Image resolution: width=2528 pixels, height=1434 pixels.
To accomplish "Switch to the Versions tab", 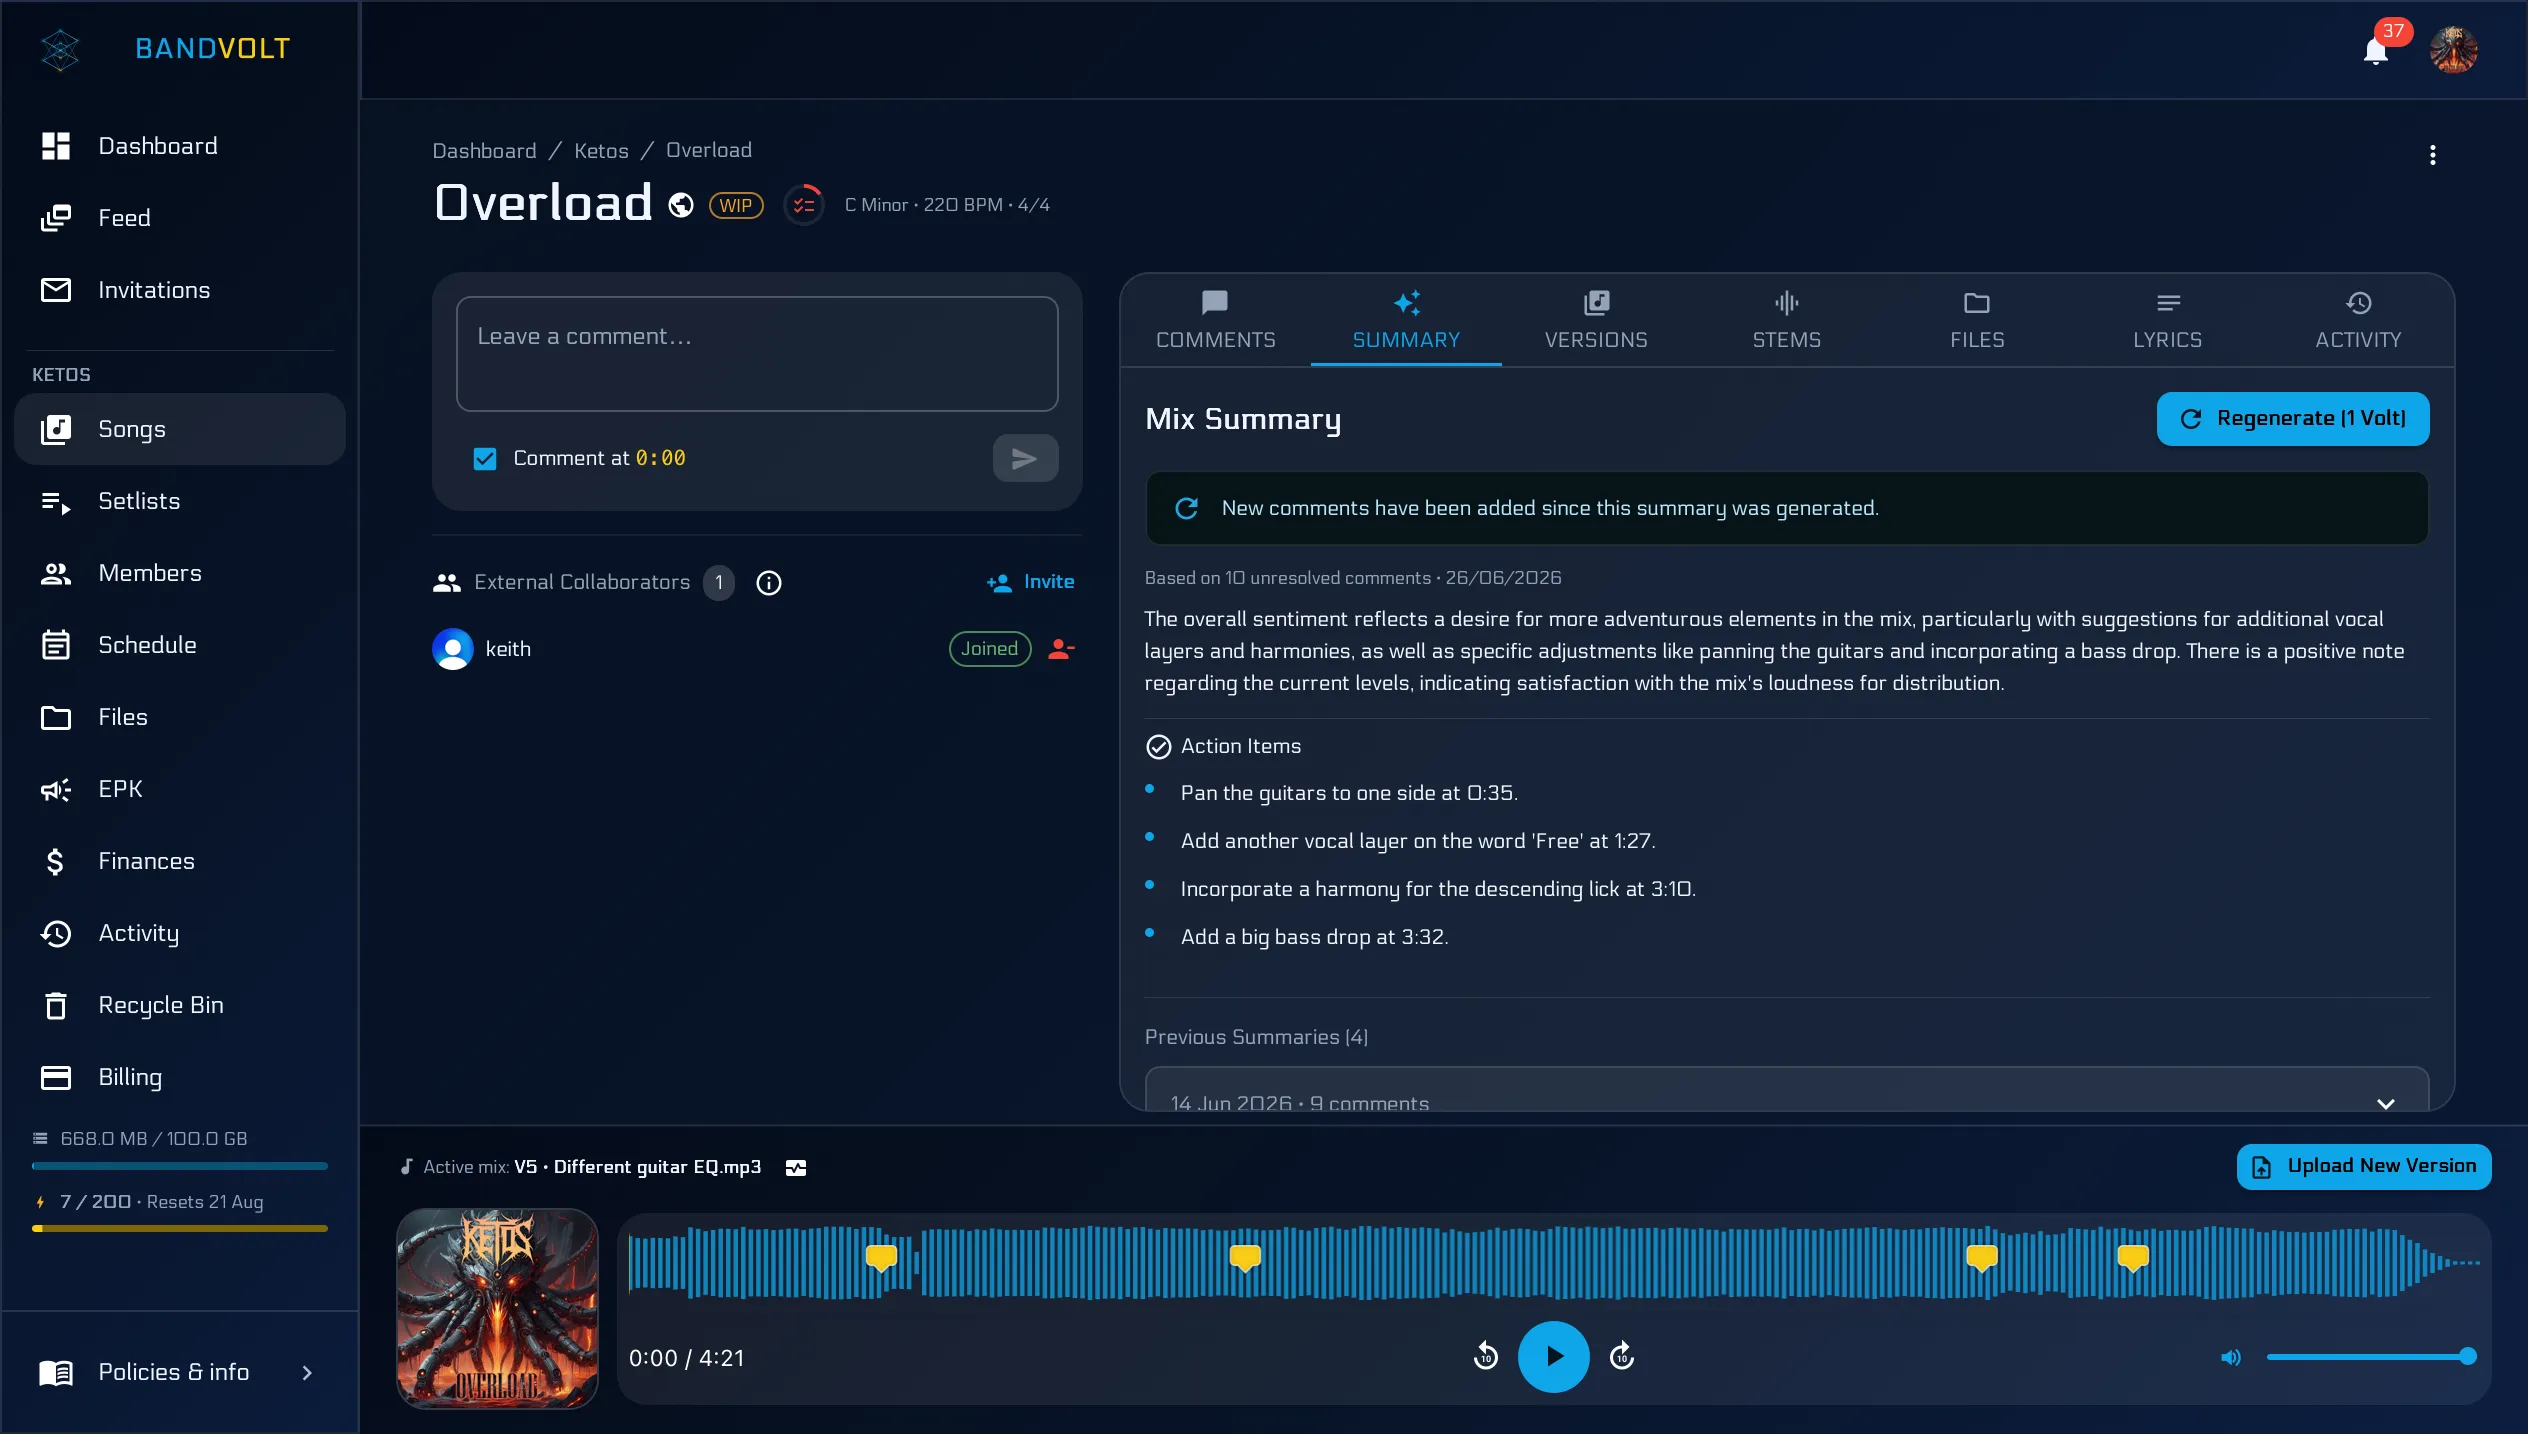I will pos(1596,320).
